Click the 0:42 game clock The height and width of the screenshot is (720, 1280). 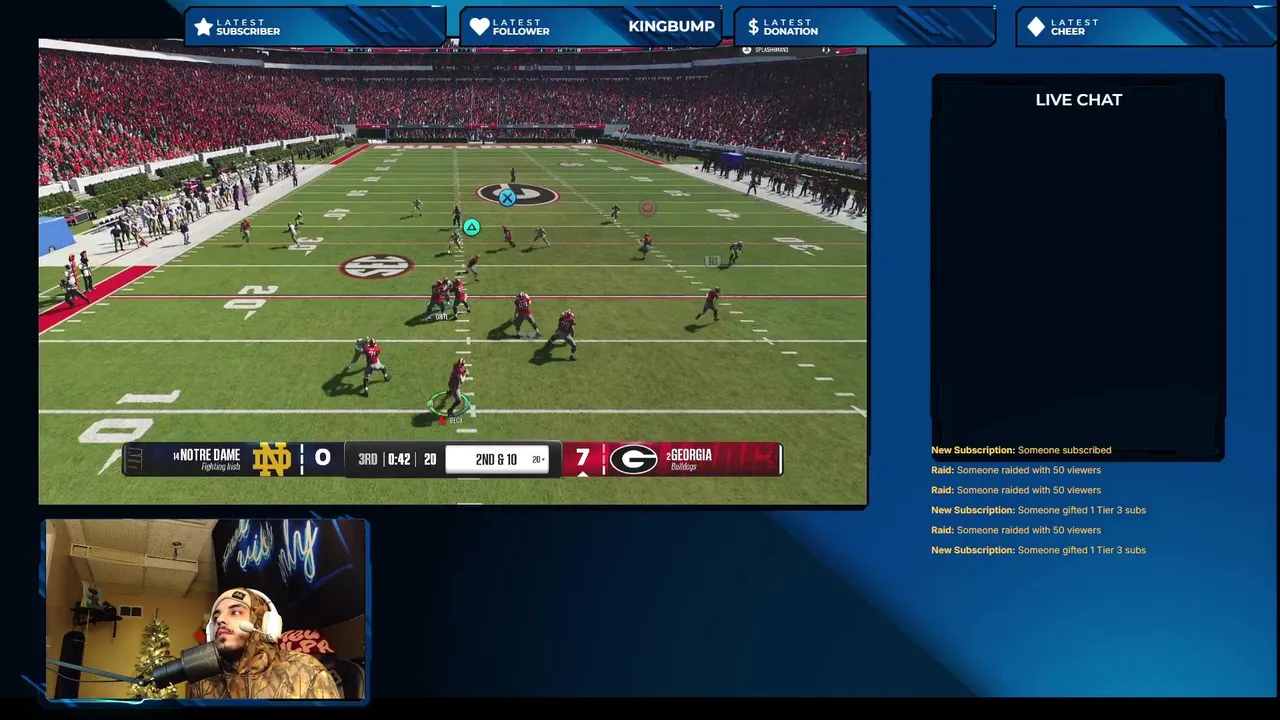(x=399, y=459)
